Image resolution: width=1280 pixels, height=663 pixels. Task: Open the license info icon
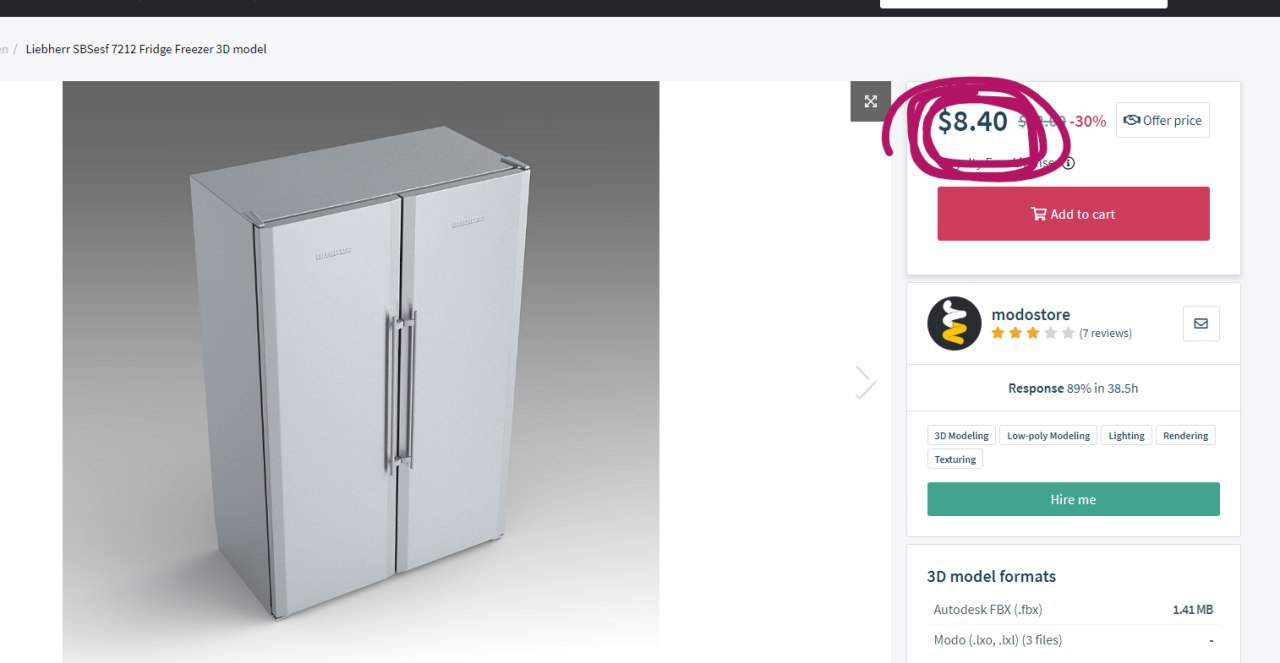click(1068, 163)
